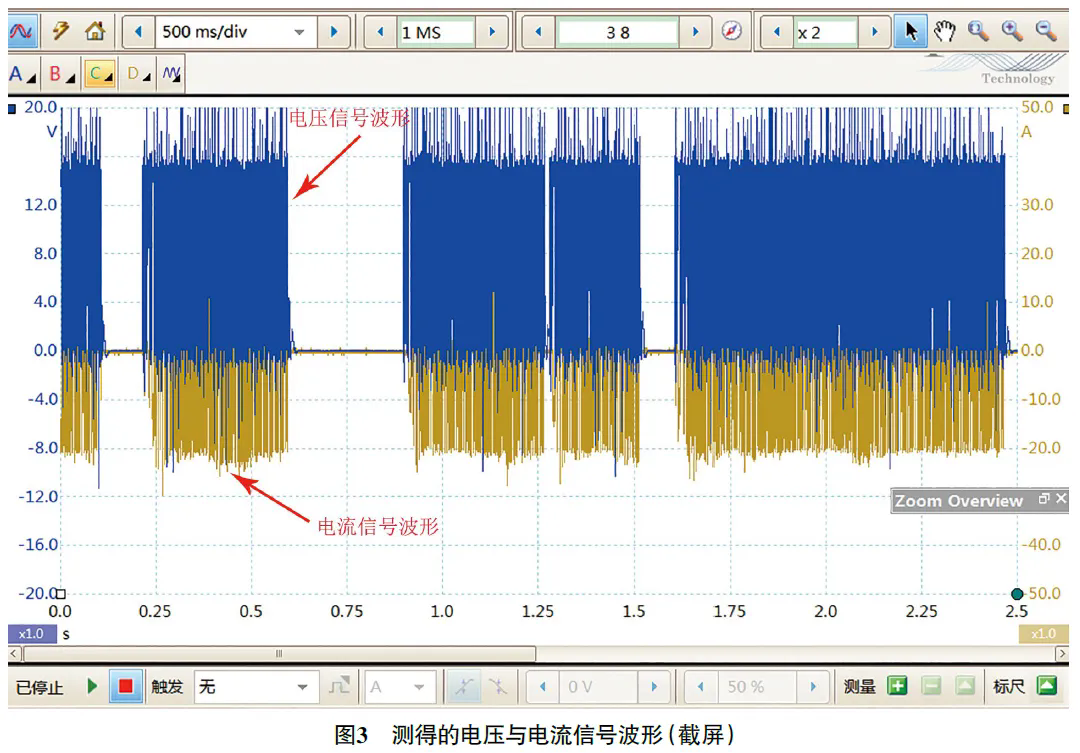Add a measurement with green plus

tap(897, 686)
